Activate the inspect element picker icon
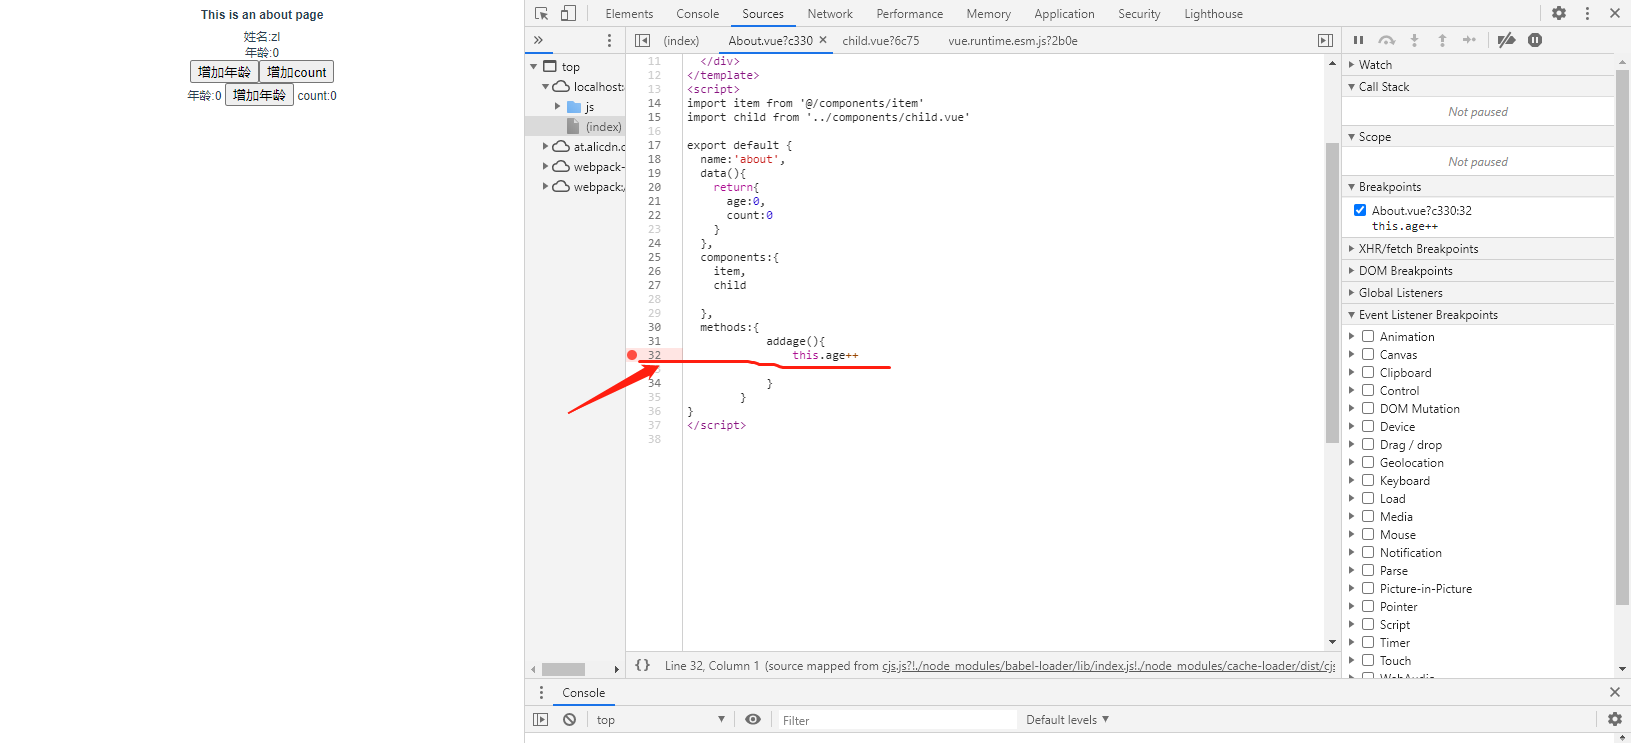The height and width of the screenshot is (743, 1631). pyautogui.click(x=541, y=14)
